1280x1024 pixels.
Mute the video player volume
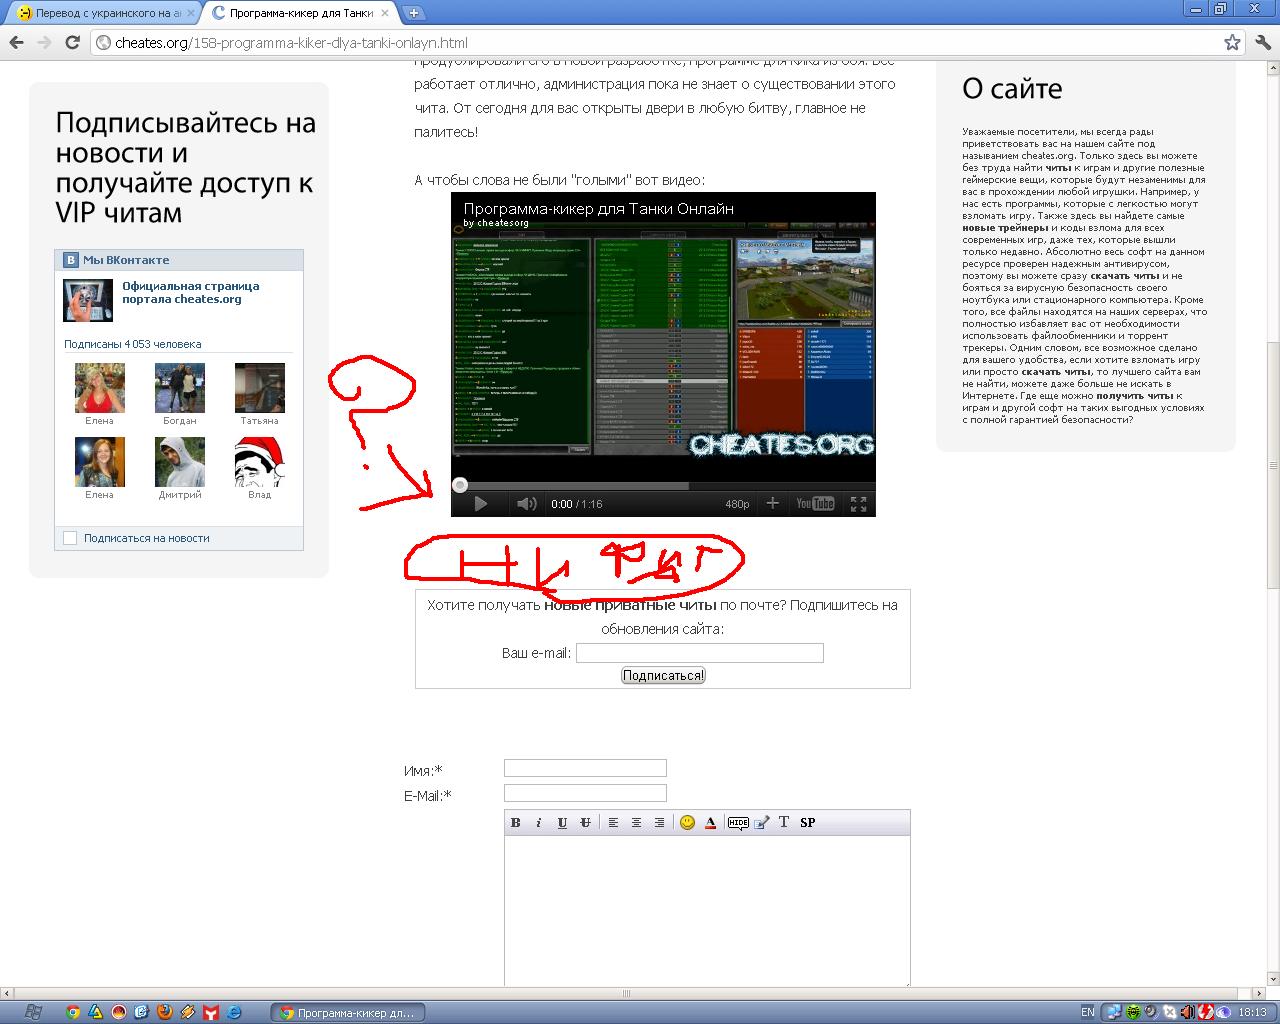tap(526, 504)
